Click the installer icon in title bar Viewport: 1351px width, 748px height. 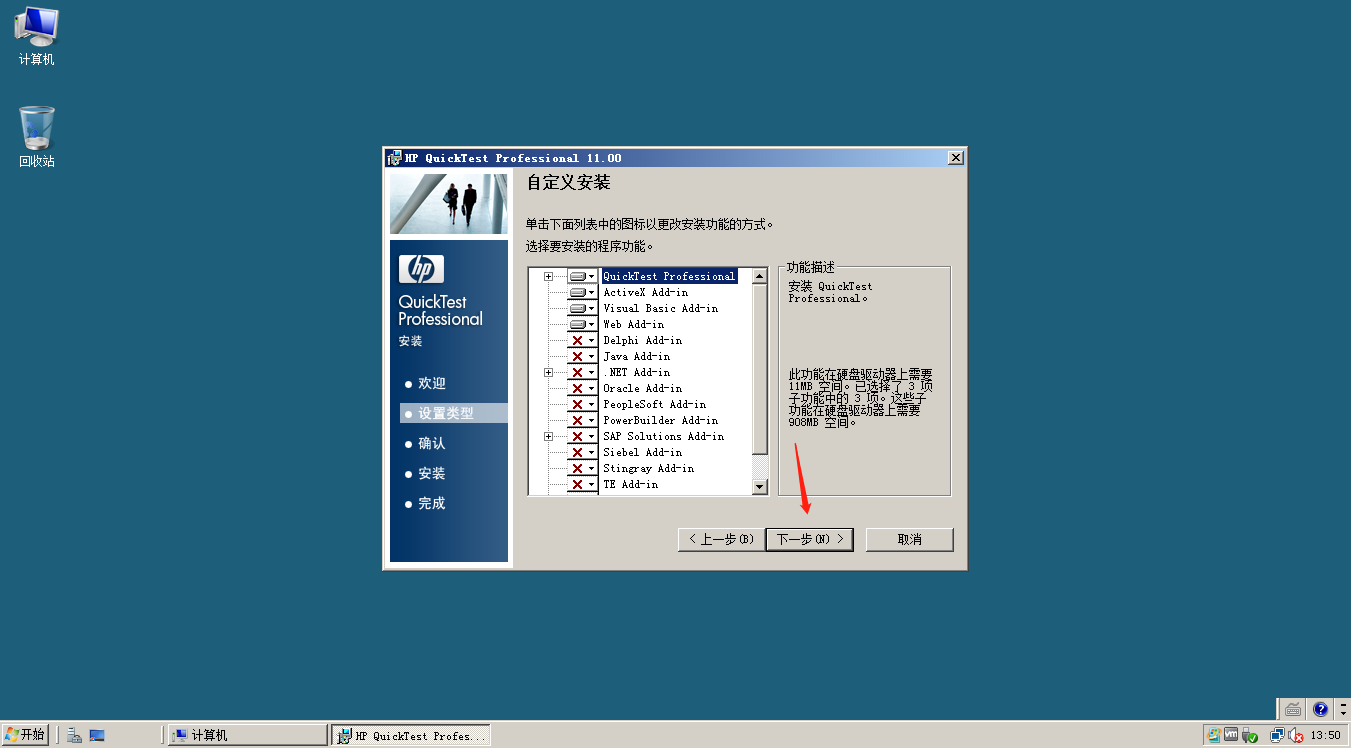pos(394,158)
